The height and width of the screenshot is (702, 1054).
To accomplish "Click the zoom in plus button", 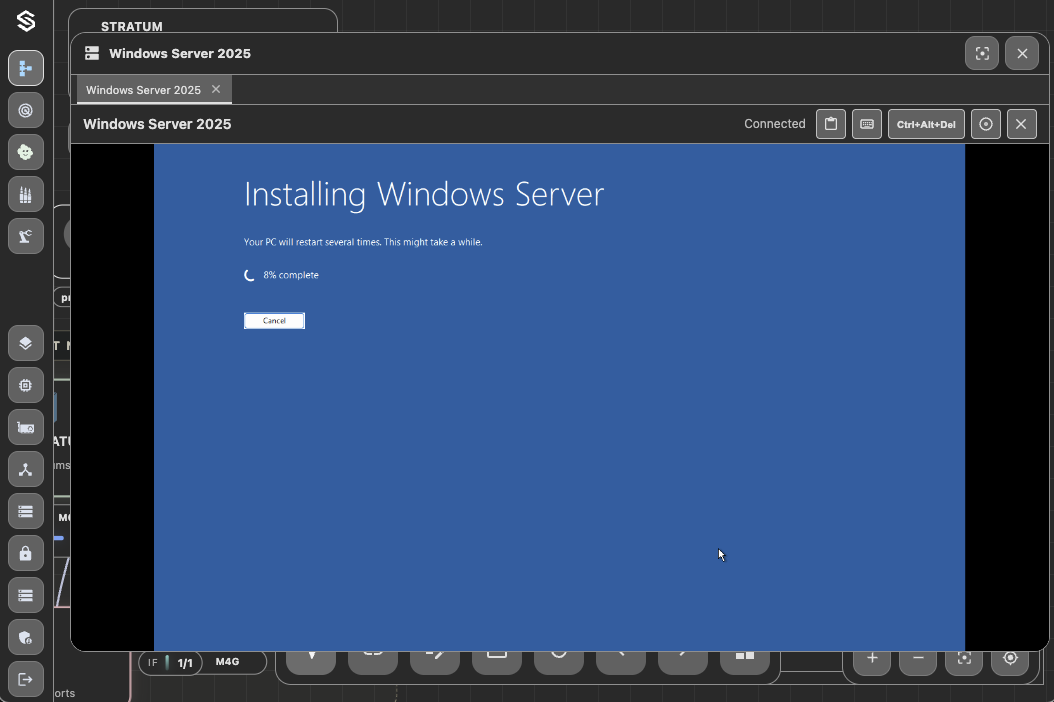I will pos(872,658).
